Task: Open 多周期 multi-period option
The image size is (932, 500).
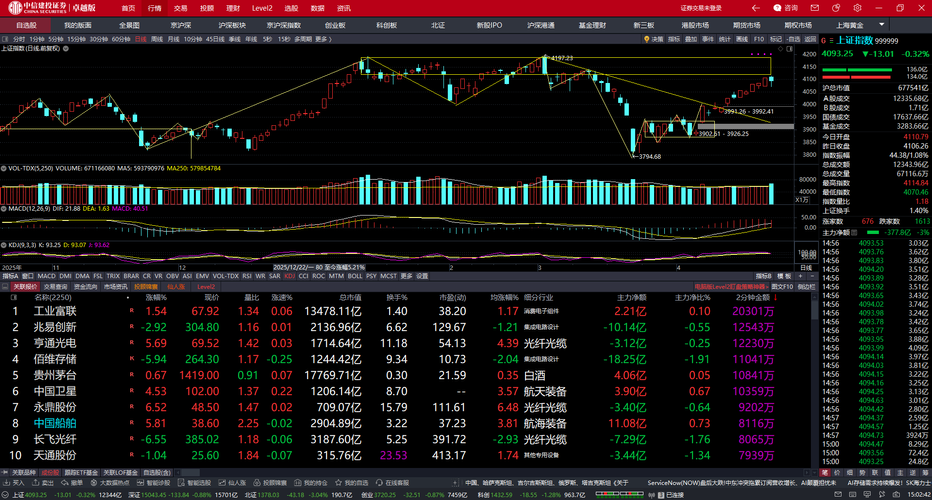Action: pyautogui.click(x=303, y=39)
